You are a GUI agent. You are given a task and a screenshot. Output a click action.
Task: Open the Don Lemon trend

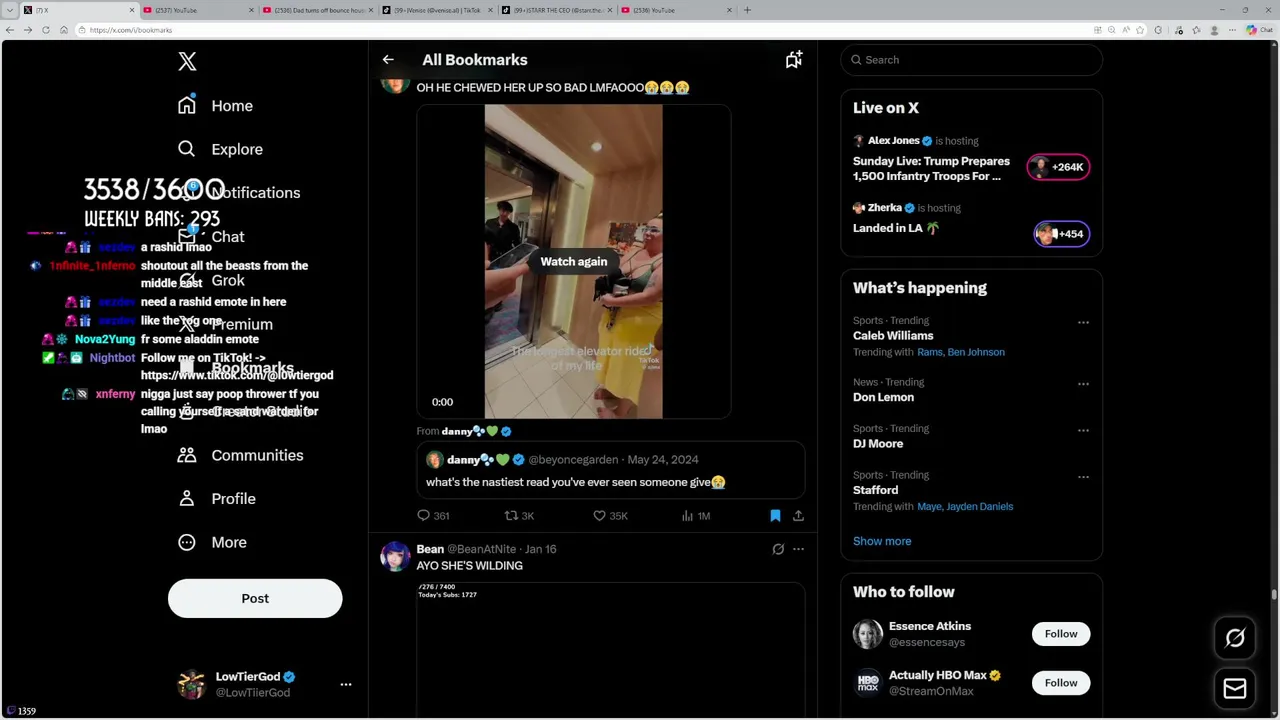click(883, 397)
